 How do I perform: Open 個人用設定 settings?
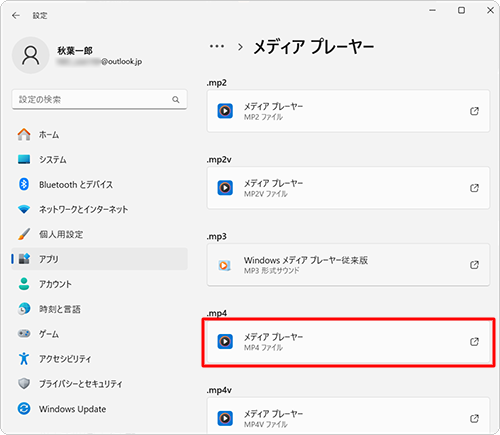(x=99, y=234)
